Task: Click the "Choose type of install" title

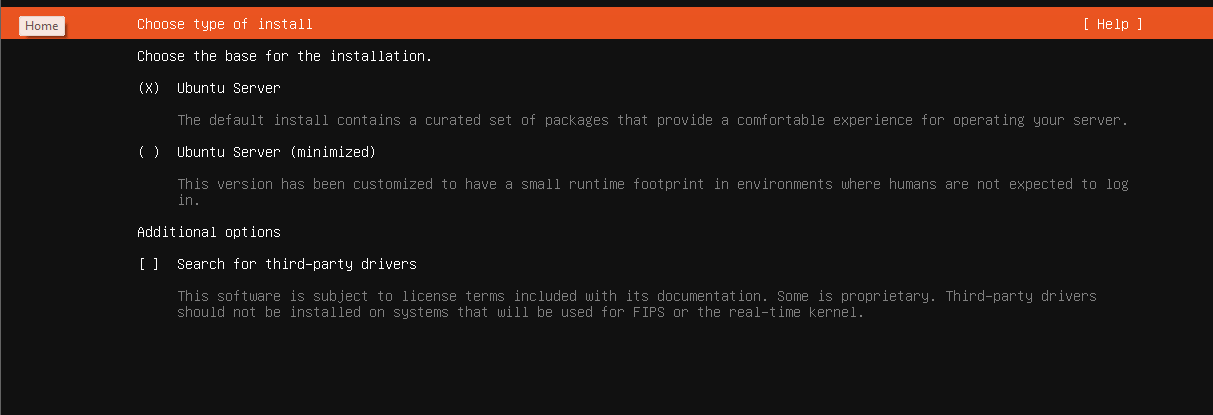Action: tap(224, 24)
